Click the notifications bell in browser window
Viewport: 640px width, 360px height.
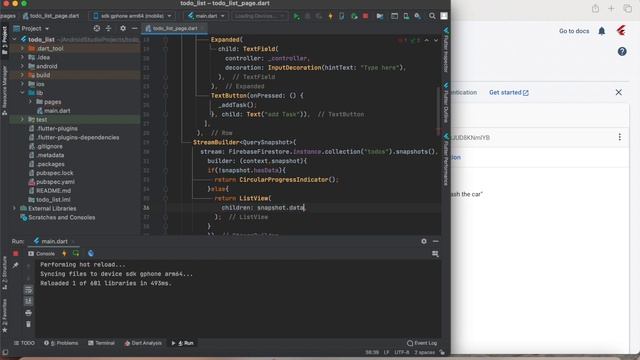point(602,31)
